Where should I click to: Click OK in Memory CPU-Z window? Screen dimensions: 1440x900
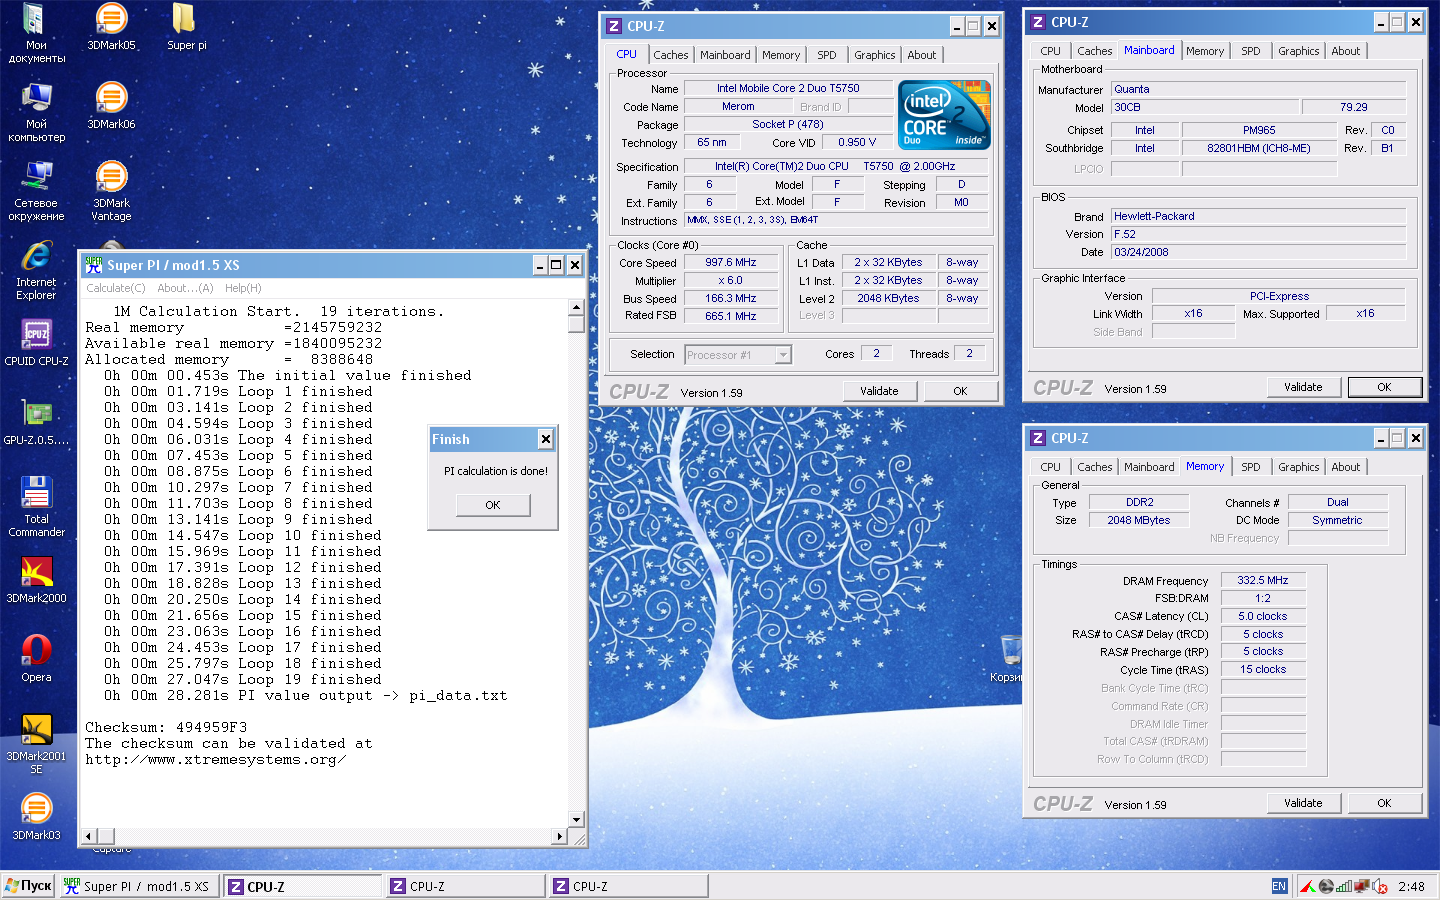pos(1384,803)
